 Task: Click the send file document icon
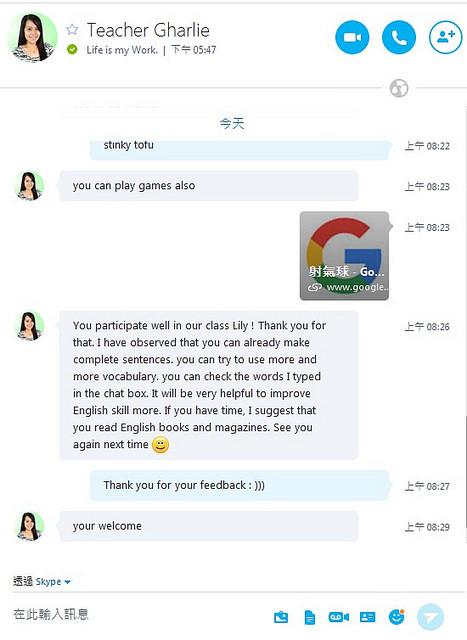tap(310, 617)
